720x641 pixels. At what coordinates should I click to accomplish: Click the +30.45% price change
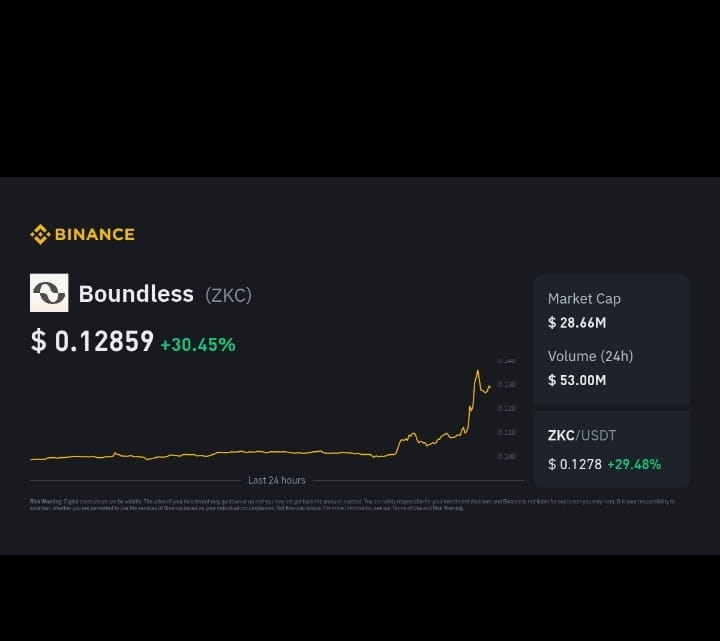tap(198, 344)
